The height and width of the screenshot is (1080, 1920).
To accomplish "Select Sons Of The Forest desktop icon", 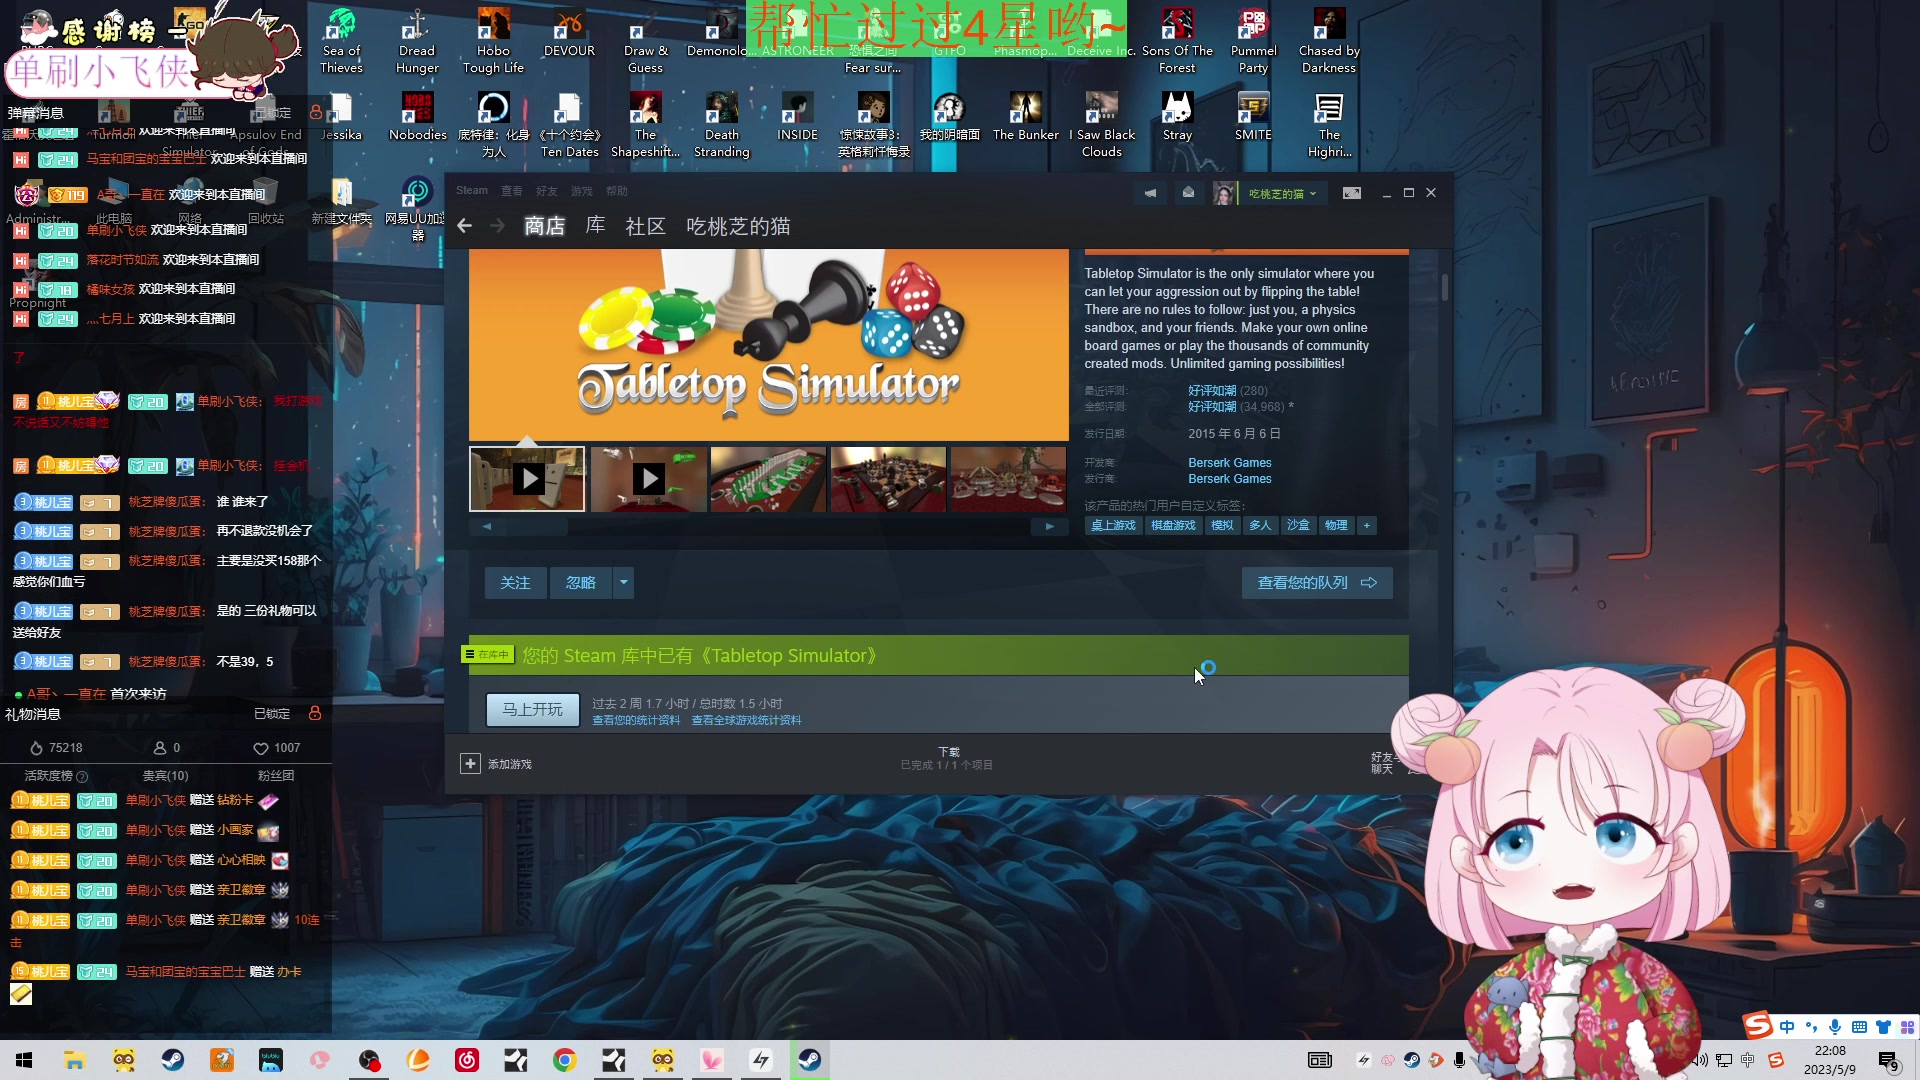I will tap(1177, 41).
